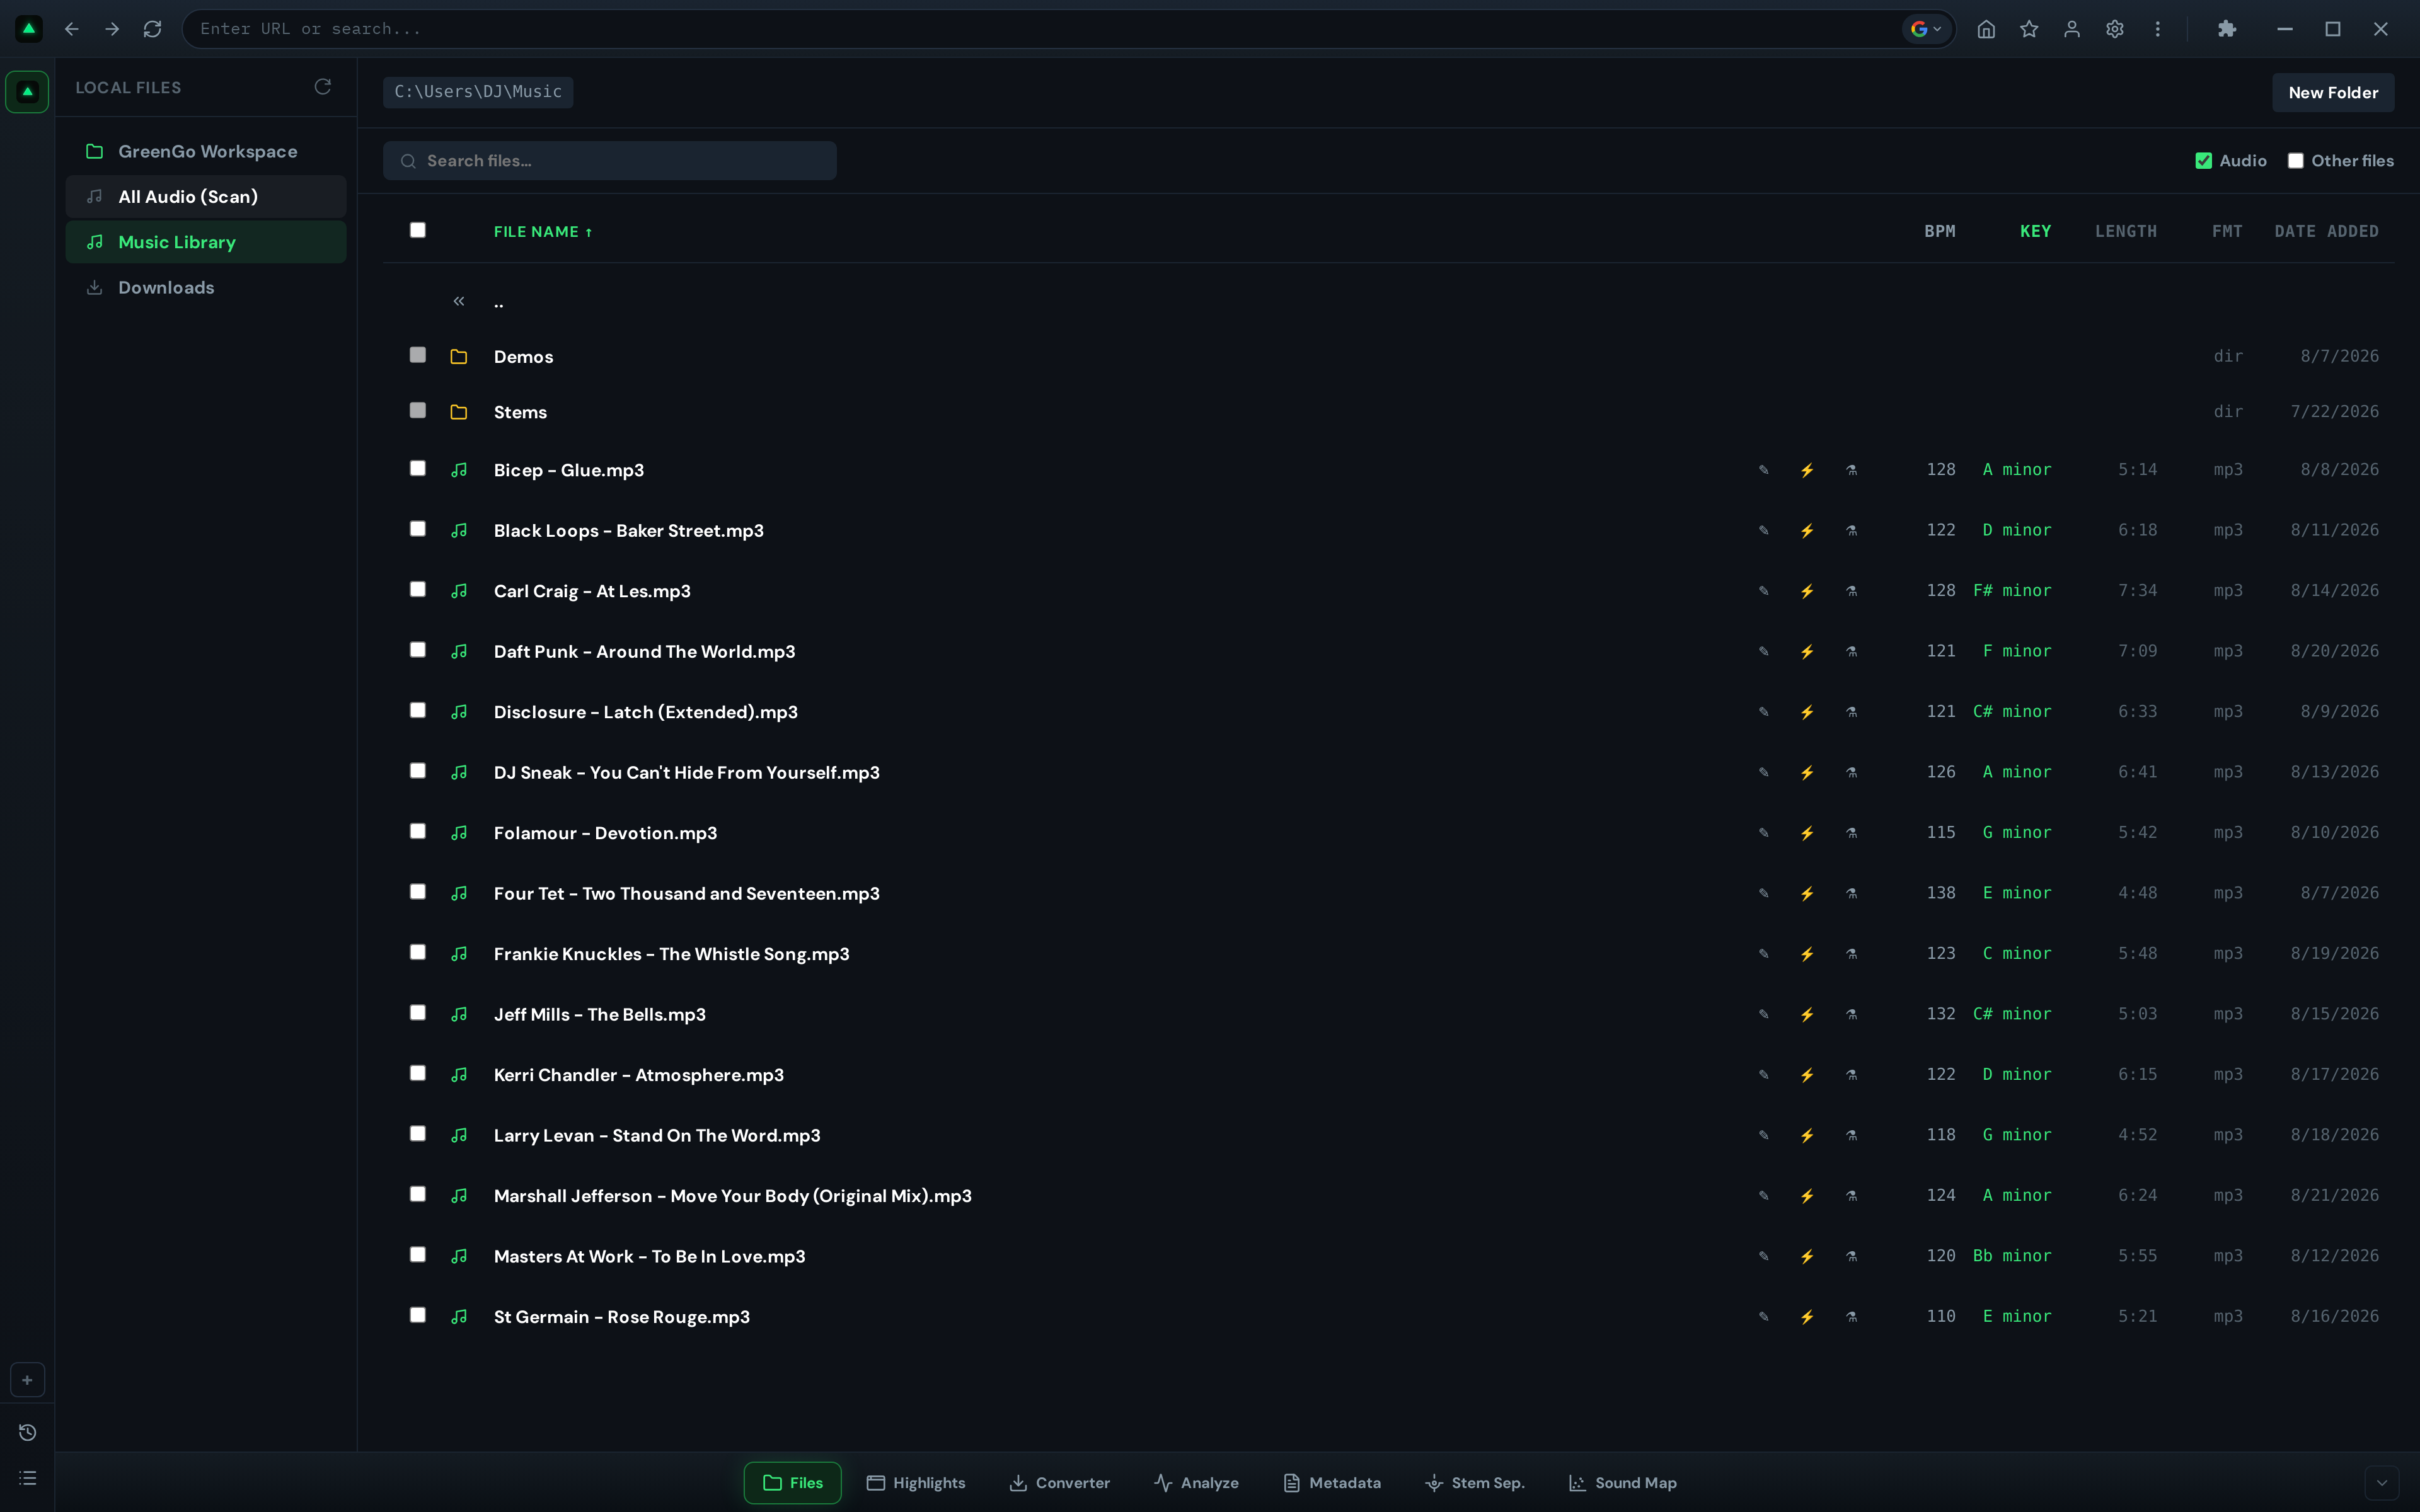
Task: Click the lightning bolt icon for Disclosure - Latch (Extended)
Action: 1807,712
